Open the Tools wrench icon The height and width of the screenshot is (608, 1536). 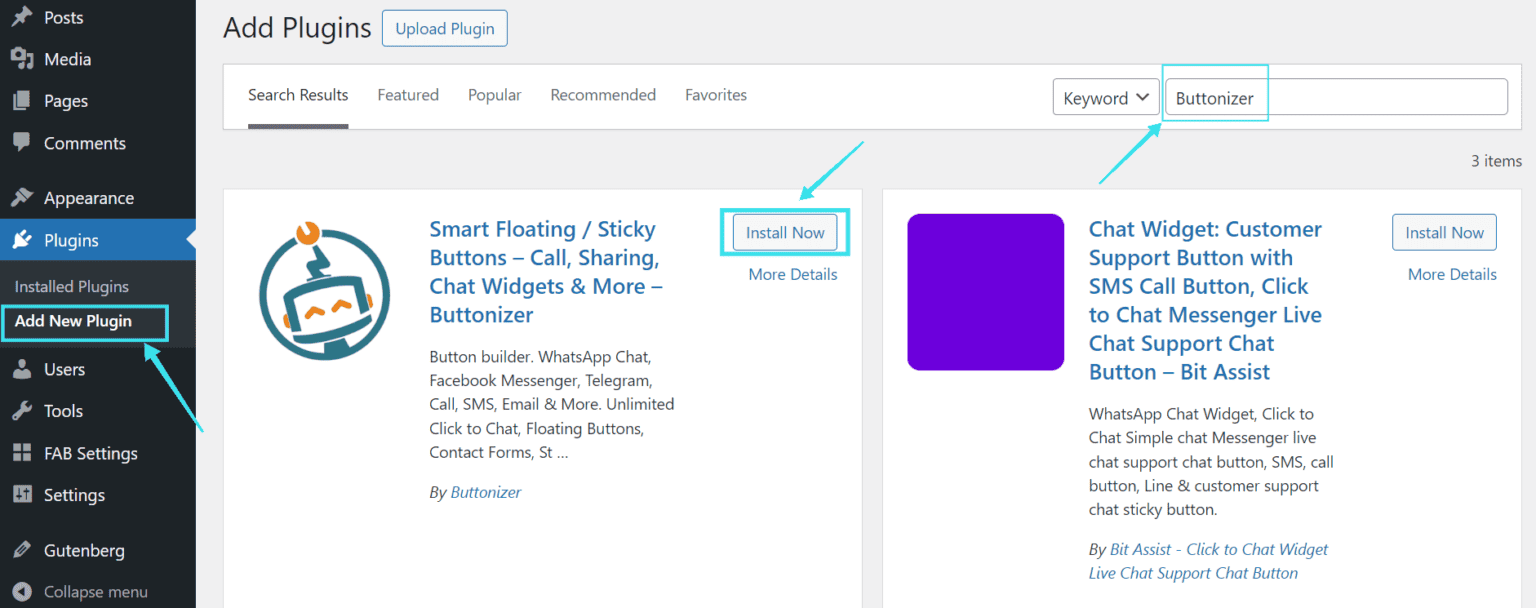click(22, 411)
